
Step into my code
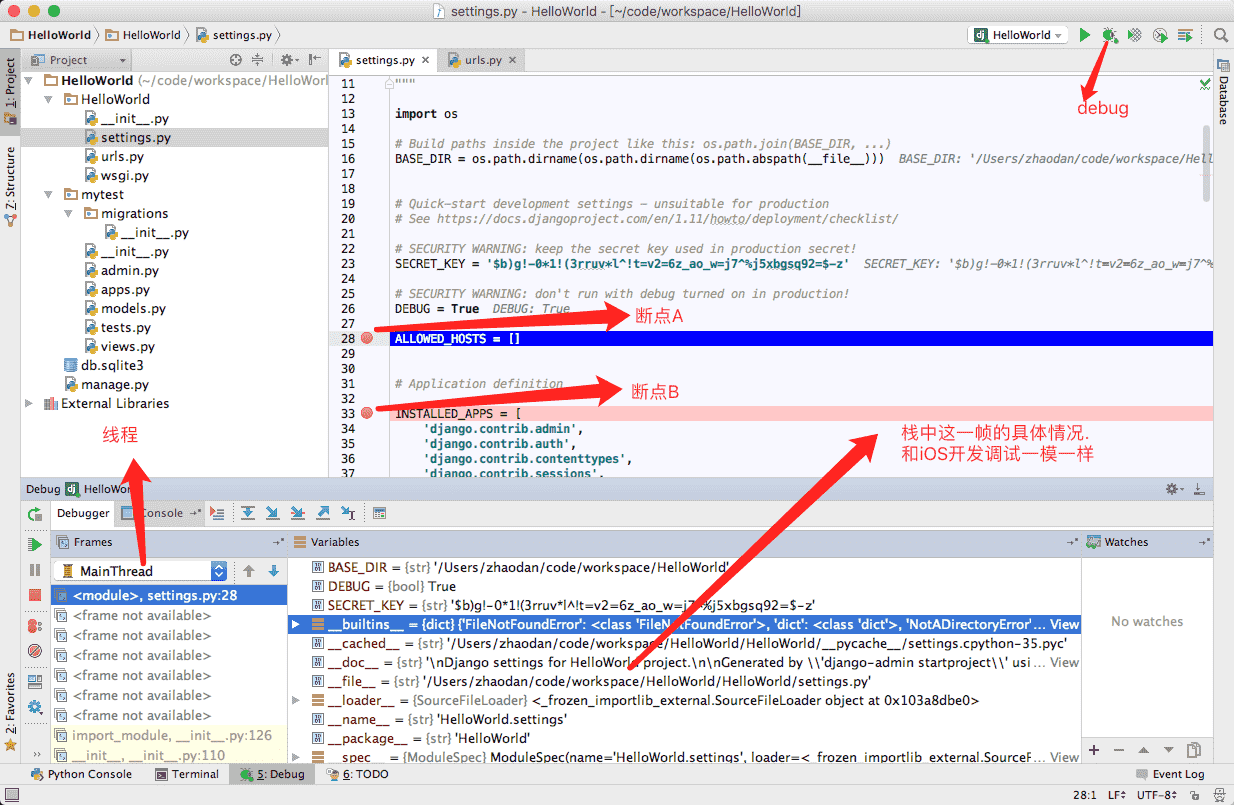point(298,513)
